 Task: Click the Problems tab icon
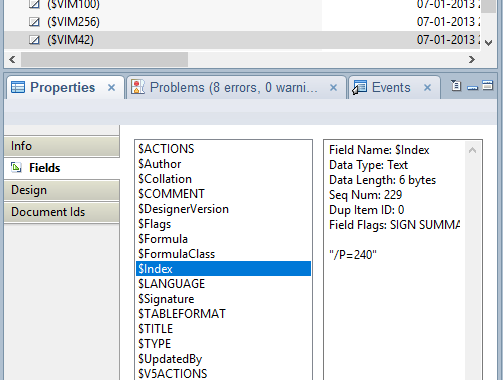(138, 87)
